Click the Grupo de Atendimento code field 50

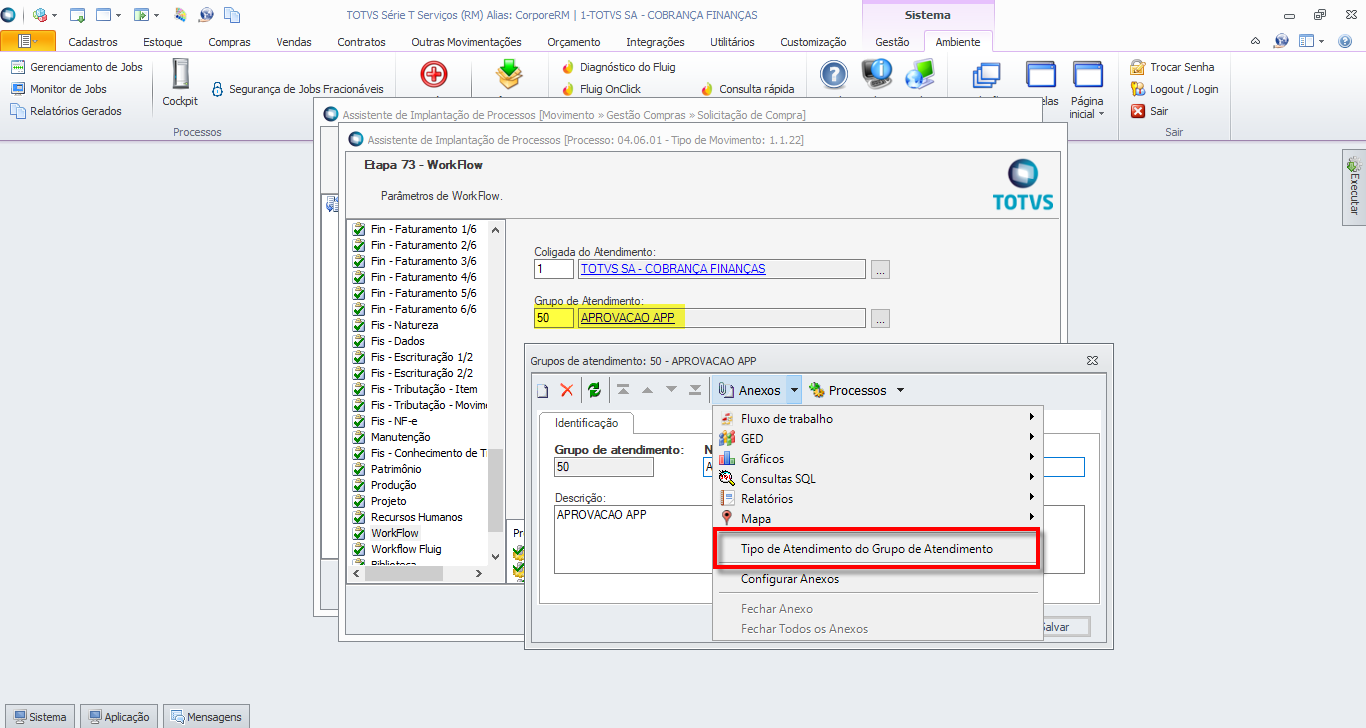pyautogui.click(x=554, y=318)
